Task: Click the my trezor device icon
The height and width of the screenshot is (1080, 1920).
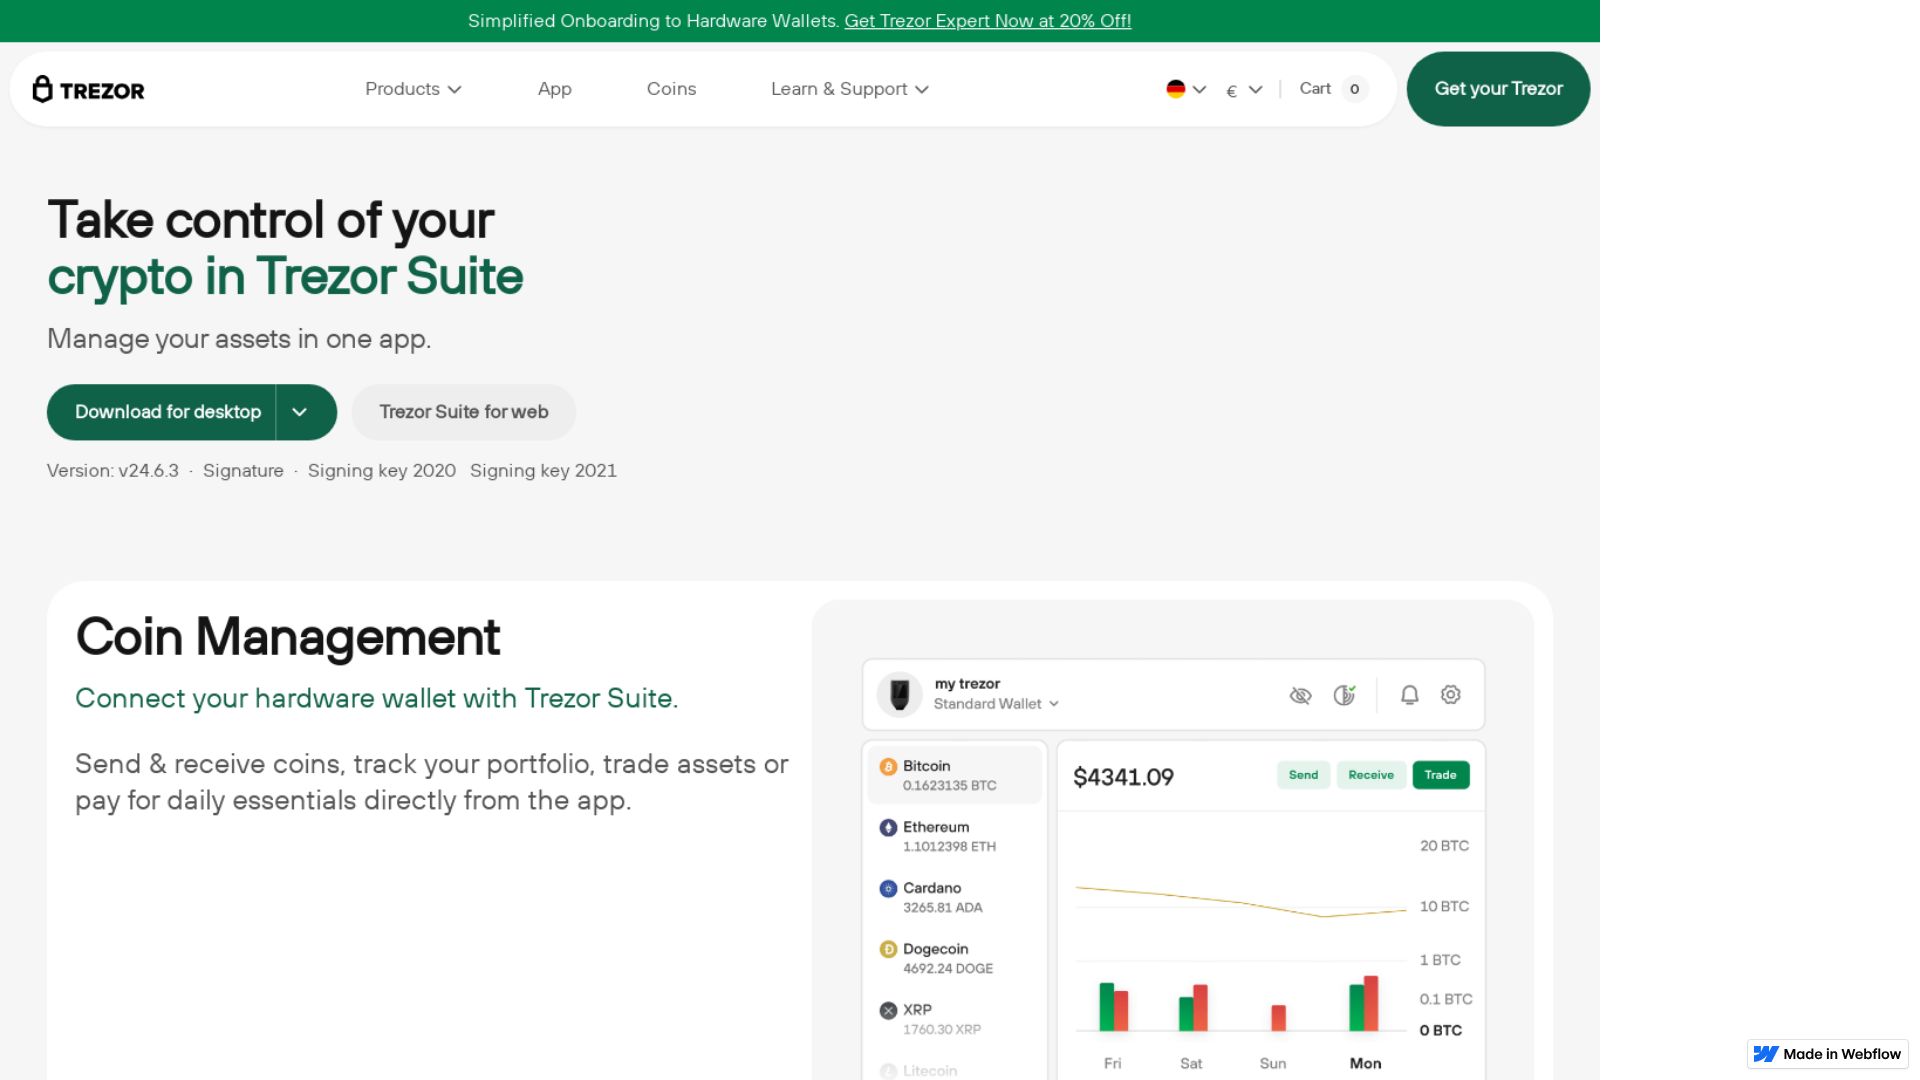Action: tap(899, 694)
